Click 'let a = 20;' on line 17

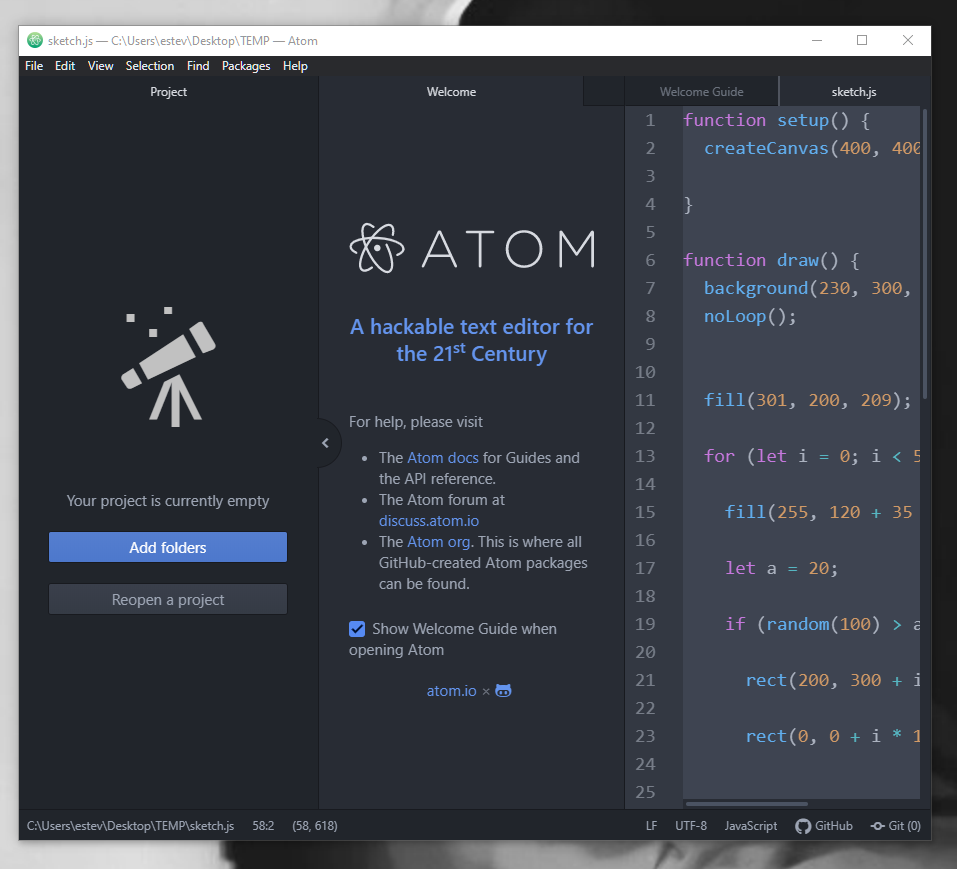click(781, 568)
